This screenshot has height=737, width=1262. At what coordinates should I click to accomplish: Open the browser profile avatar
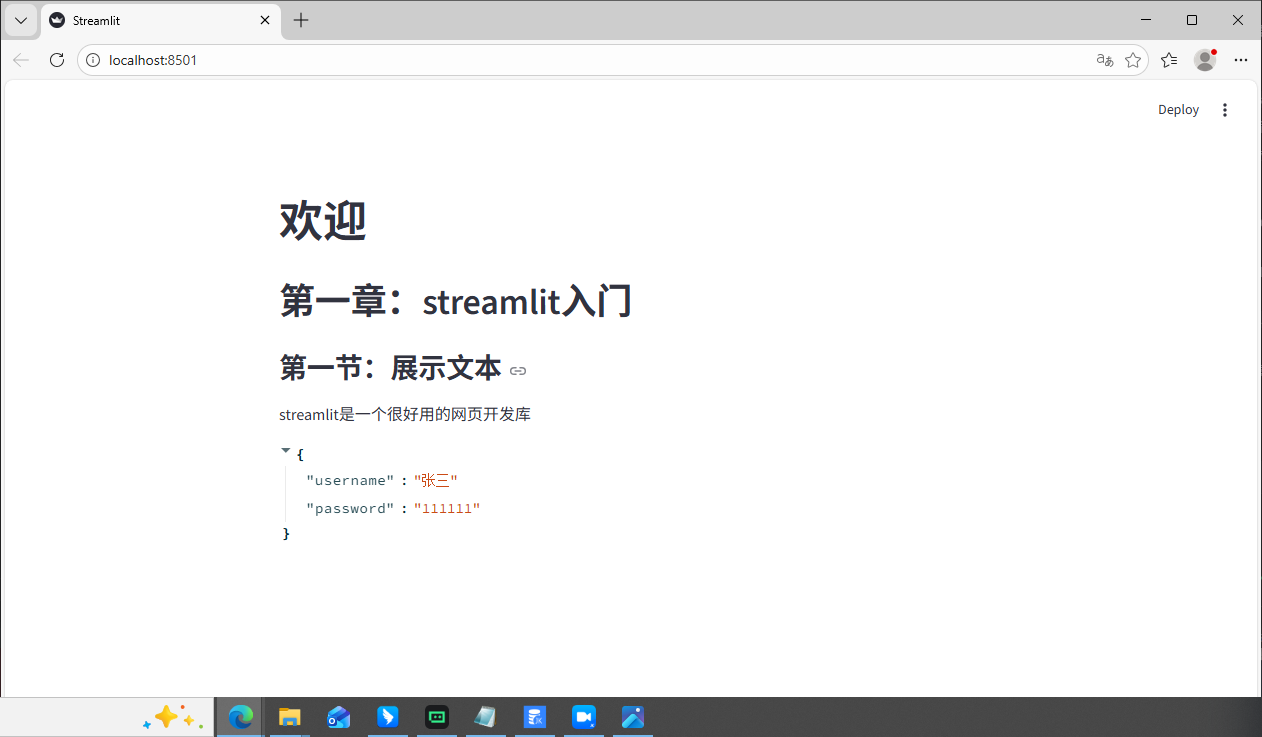(x=1205, y=60)
